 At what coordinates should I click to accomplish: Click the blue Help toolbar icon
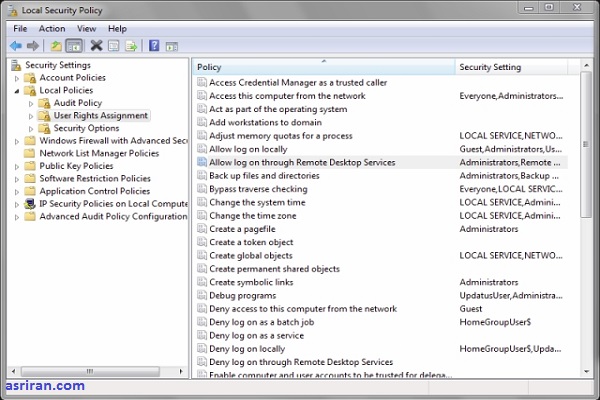click(x=154, y=46)
